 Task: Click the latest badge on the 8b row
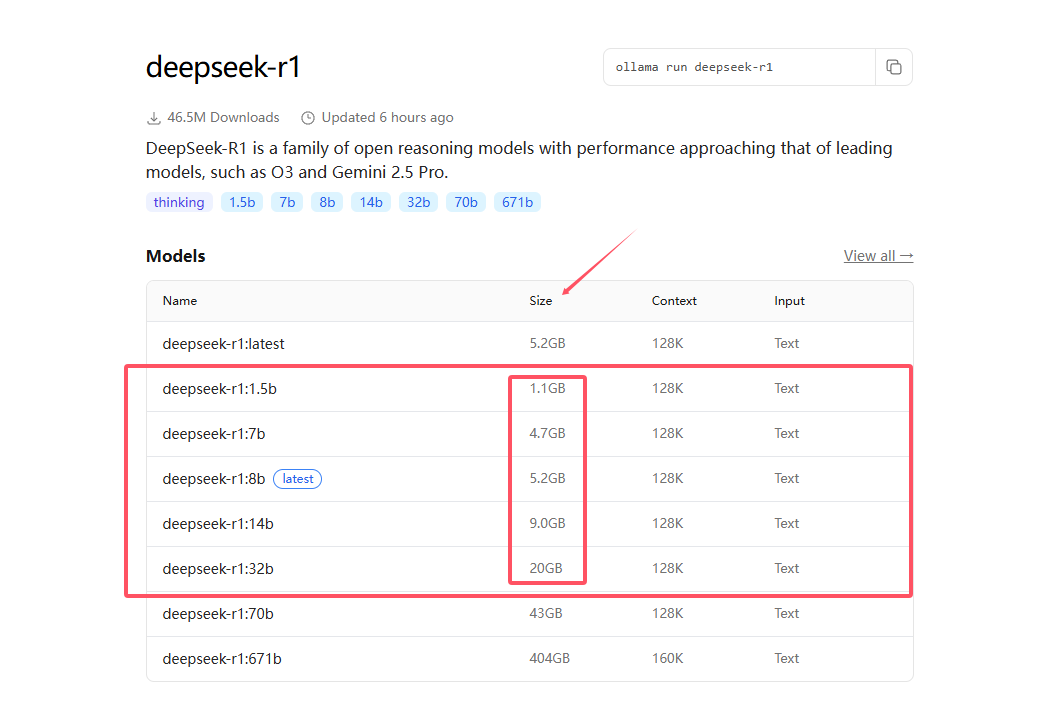[297, 479]
